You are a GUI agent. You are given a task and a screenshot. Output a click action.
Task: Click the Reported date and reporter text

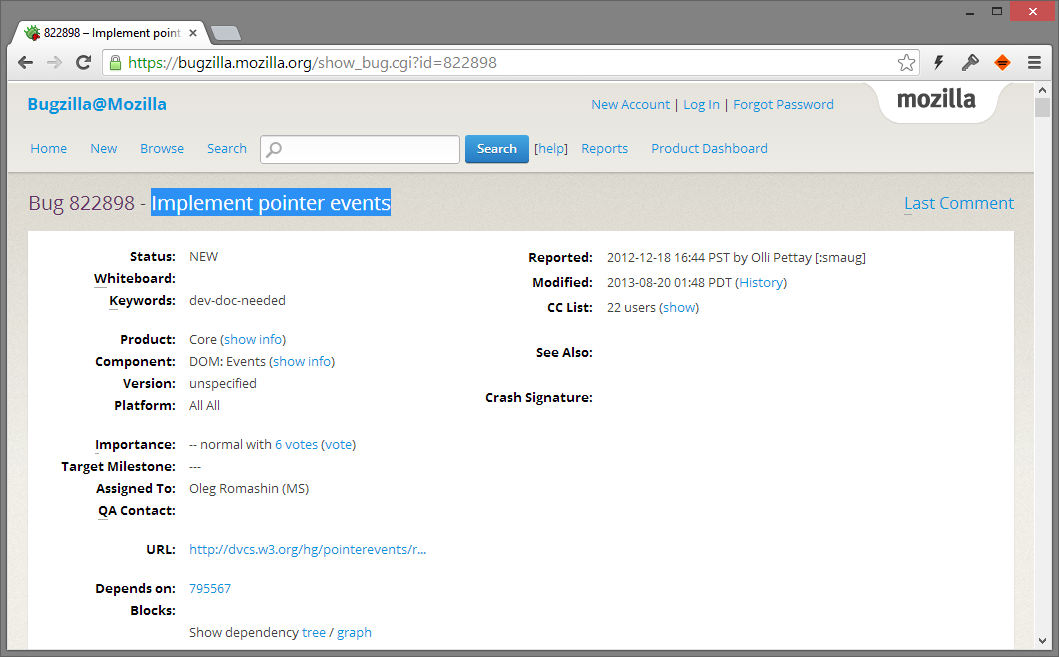click(x=736, y=257)
